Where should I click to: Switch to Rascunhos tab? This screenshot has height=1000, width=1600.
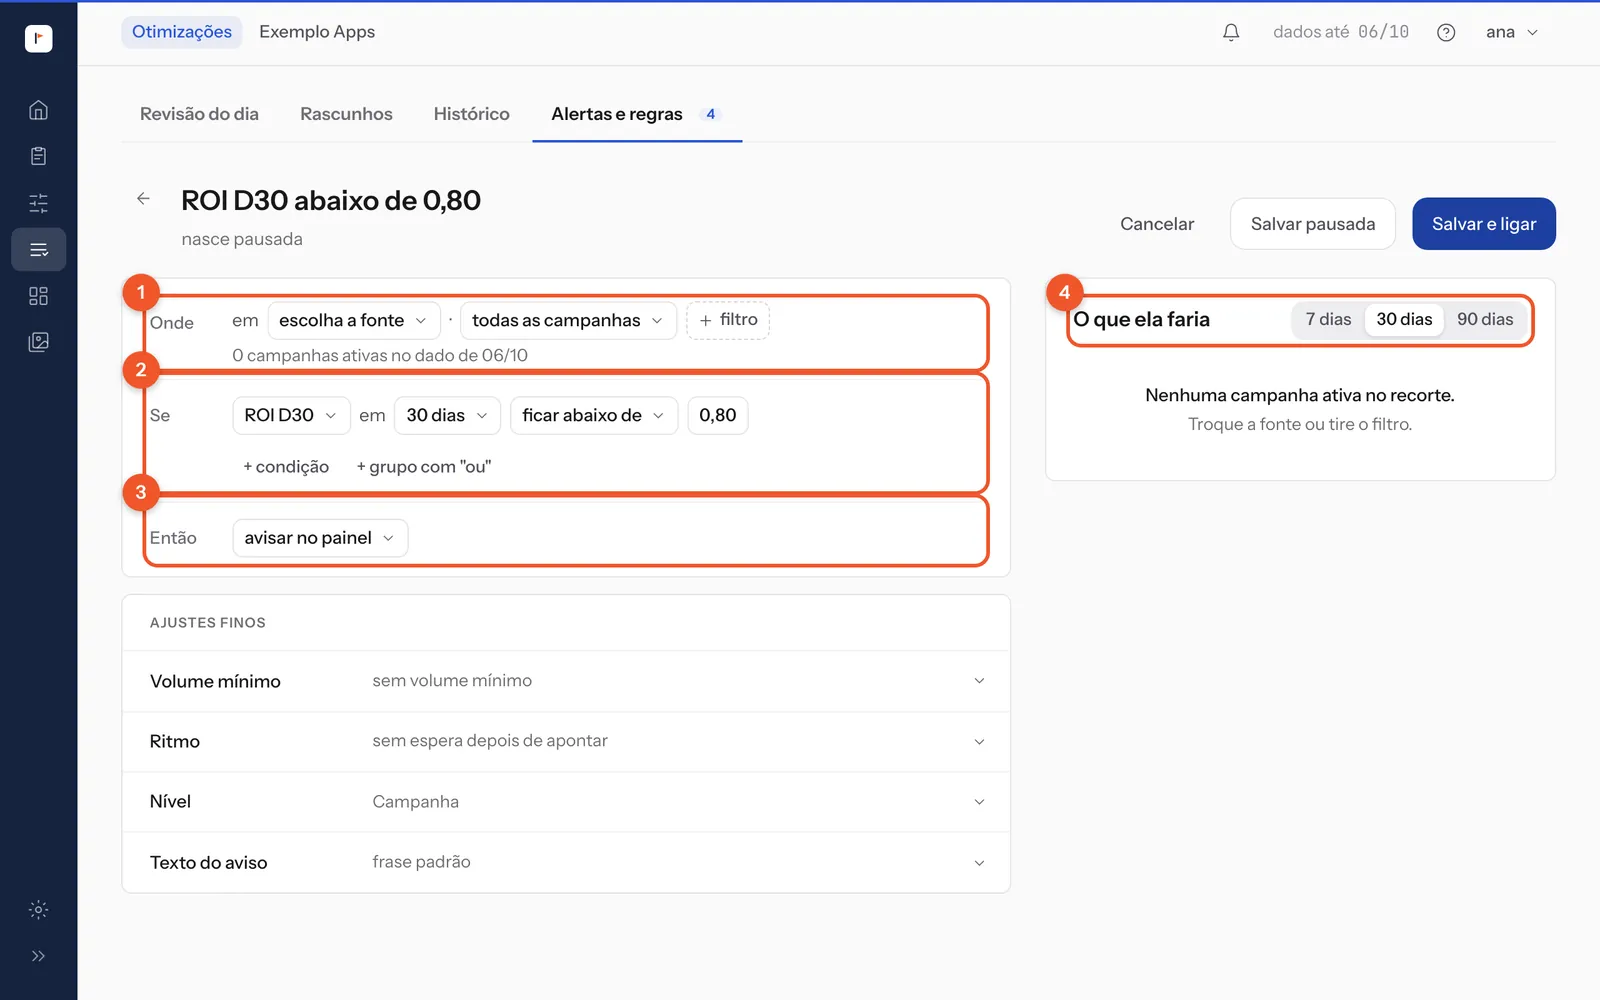point(346,114)
